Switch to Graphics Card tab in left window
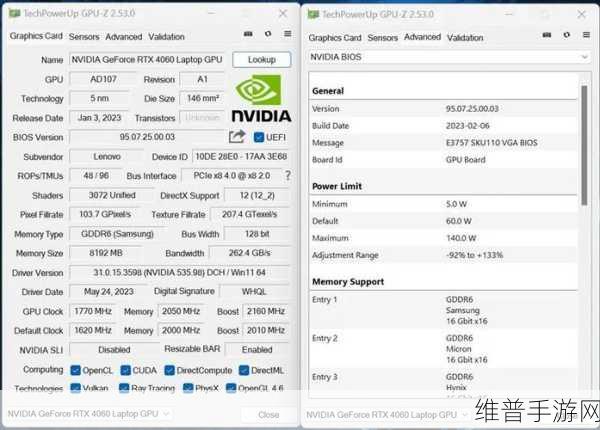 coord(36,36)
